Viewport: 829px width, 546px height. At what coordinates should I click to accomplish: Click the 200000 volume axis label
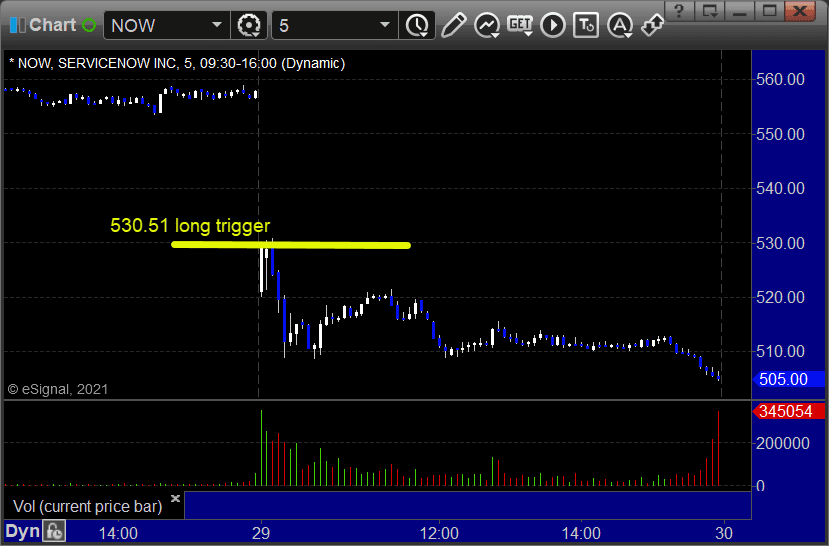tap(783, 443)
